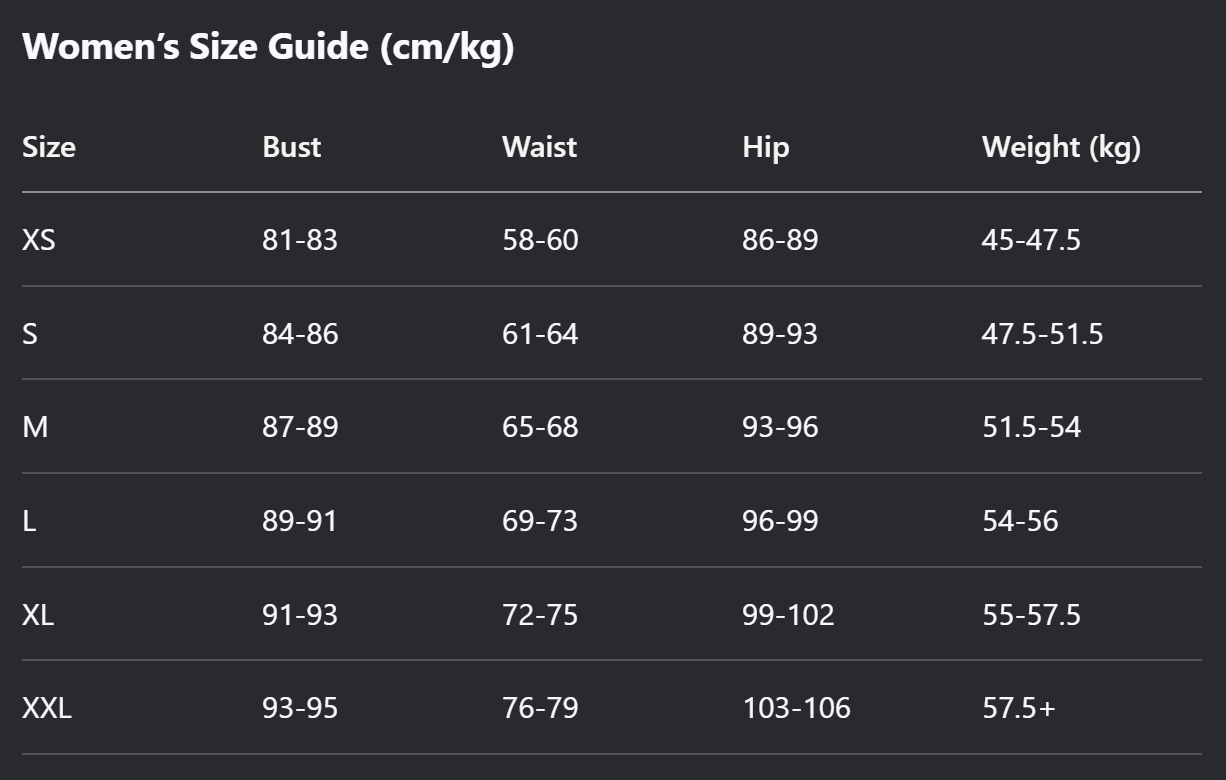
Task: Click the Waist column header
Action: click(x=540, y=147)
